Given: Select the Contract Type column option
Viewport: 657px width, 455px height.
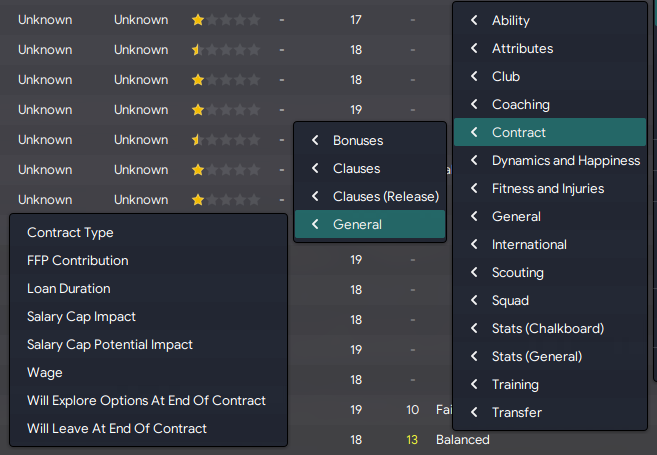Looking at the screenshot, I should (148, 233).
